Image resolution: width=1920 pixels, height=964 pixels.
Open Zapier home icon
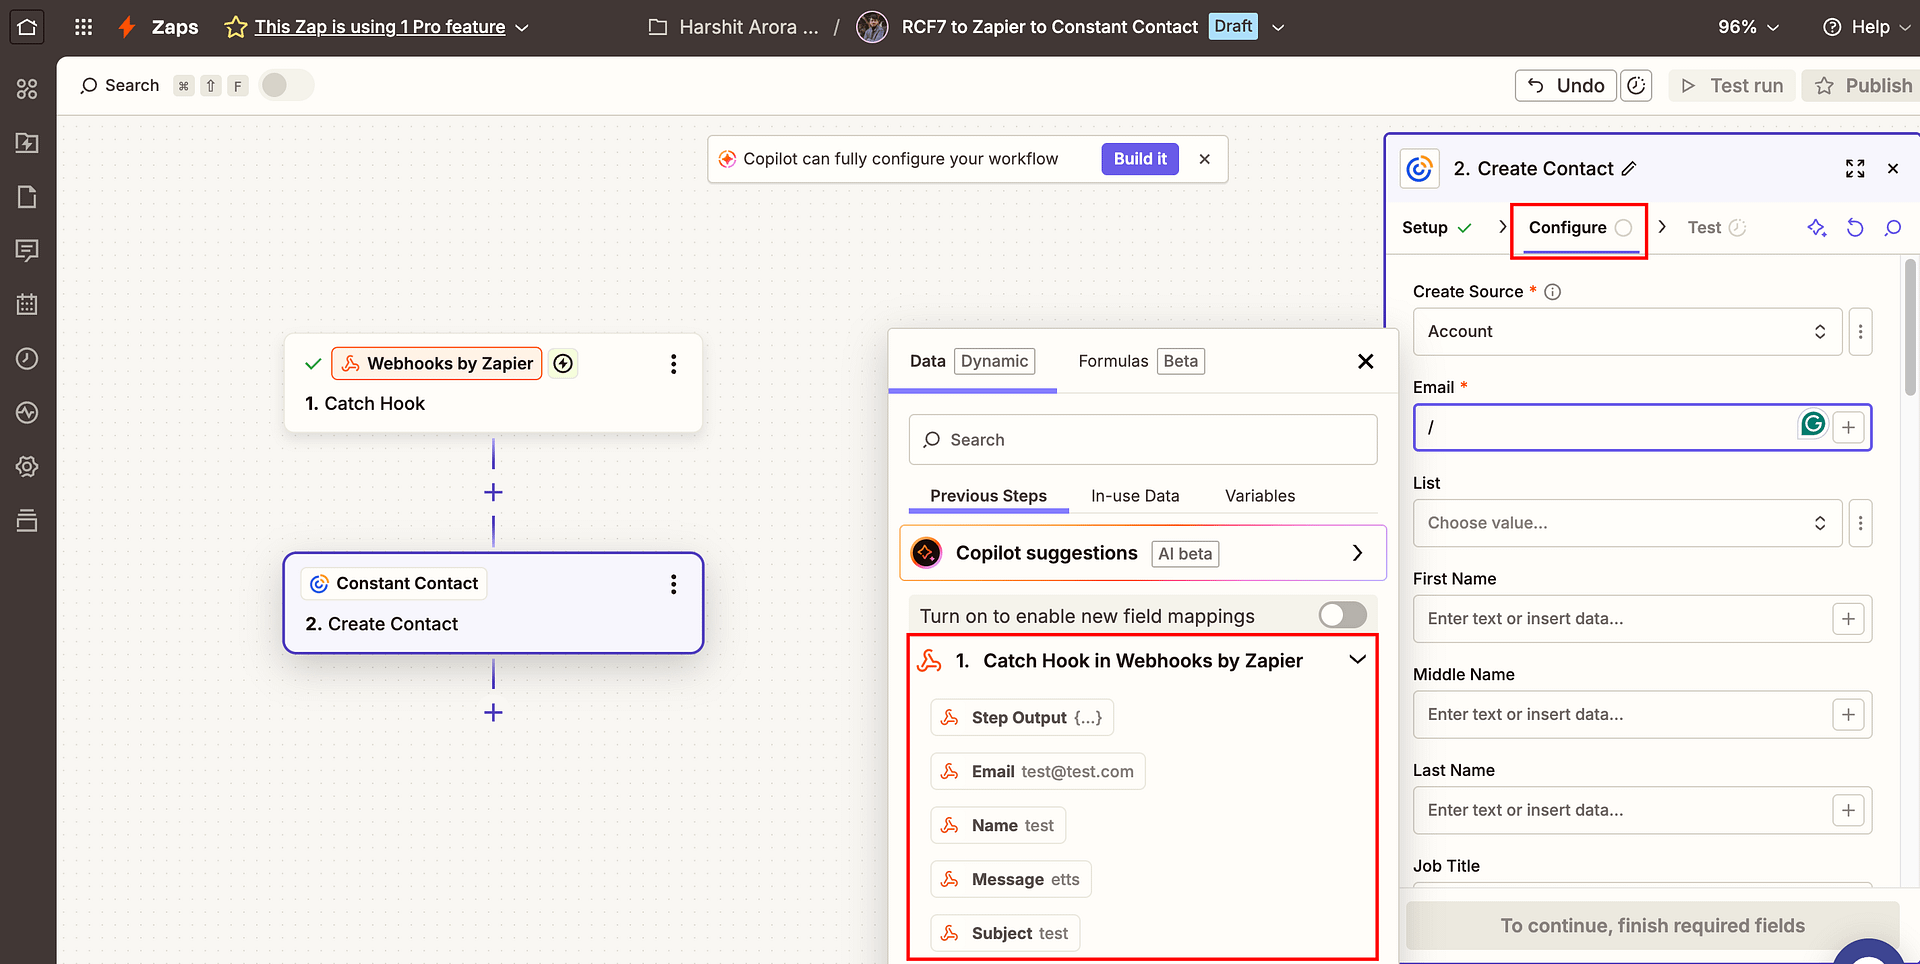pos(27,27)
